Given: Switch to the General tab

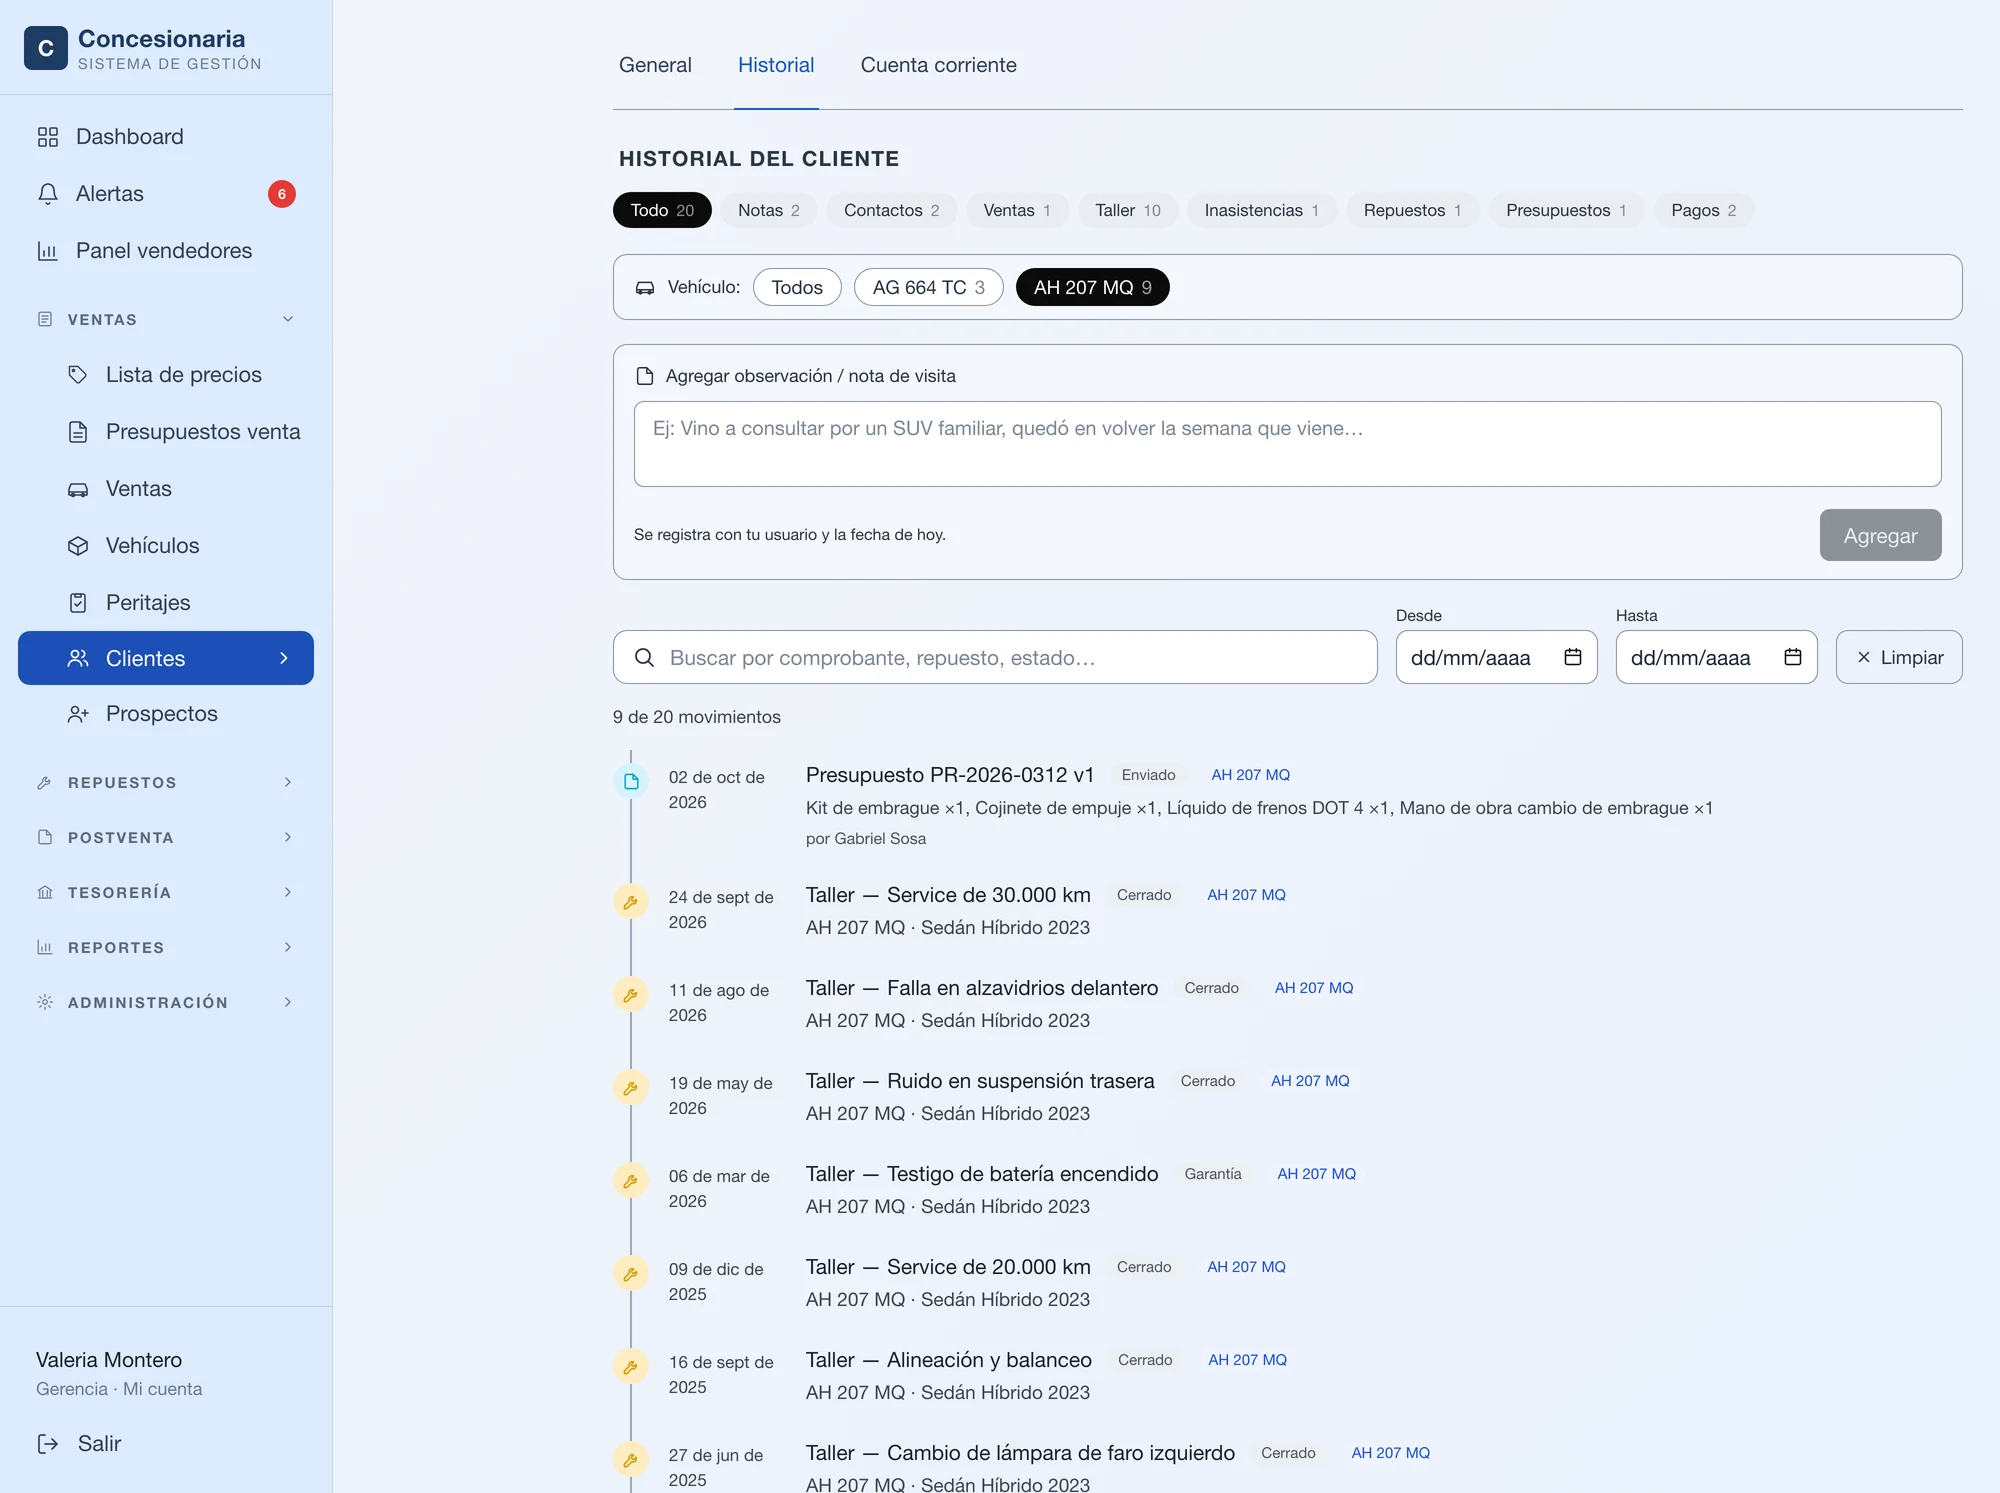Looking at the screenshot, I should coord(655,65).
